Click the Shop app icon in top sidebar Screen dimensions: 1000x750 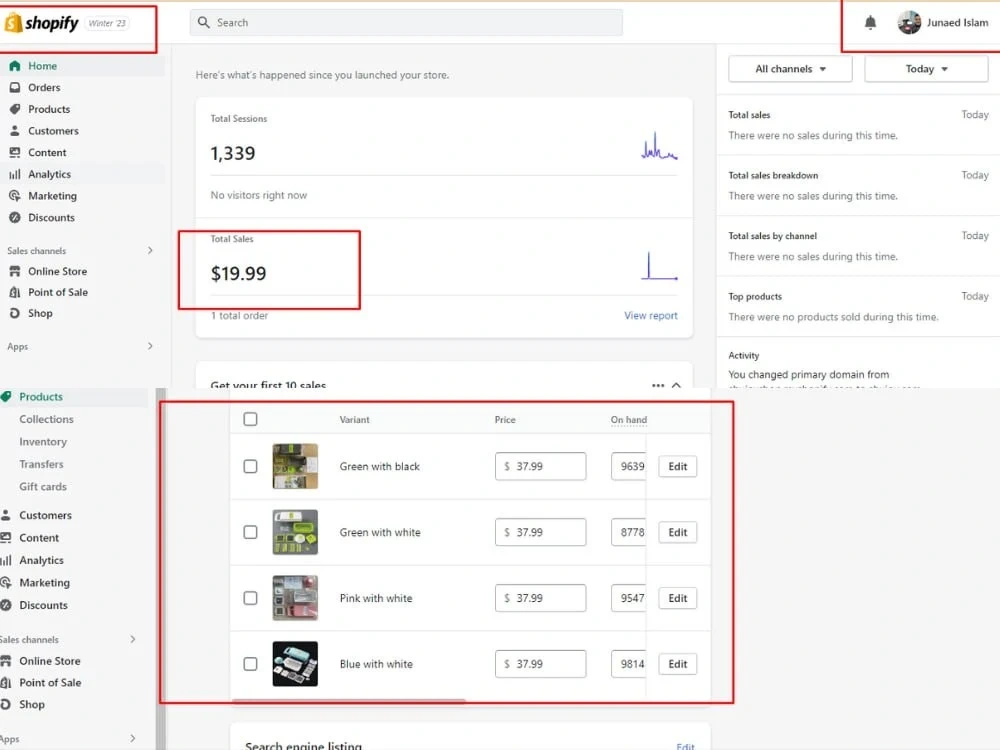coord(15,313)
